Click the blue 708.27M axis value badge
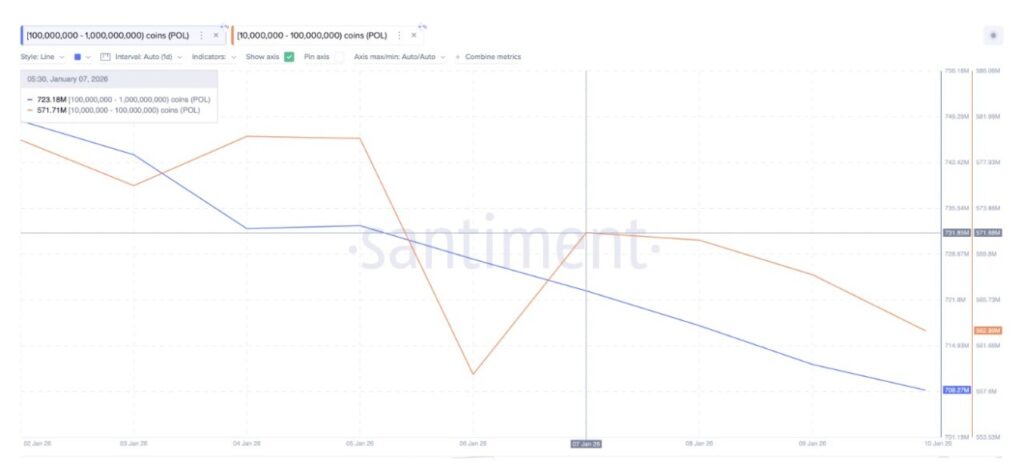Viewport: 1024px width, 466px height. click(x=956, y=390)
